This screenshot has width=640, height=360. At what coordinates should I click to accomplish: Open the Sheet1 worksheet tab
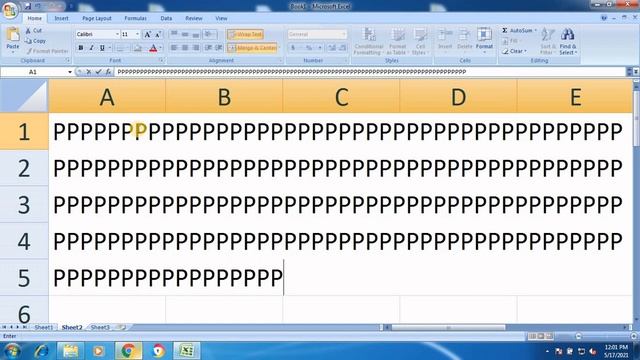pos(43,327)
